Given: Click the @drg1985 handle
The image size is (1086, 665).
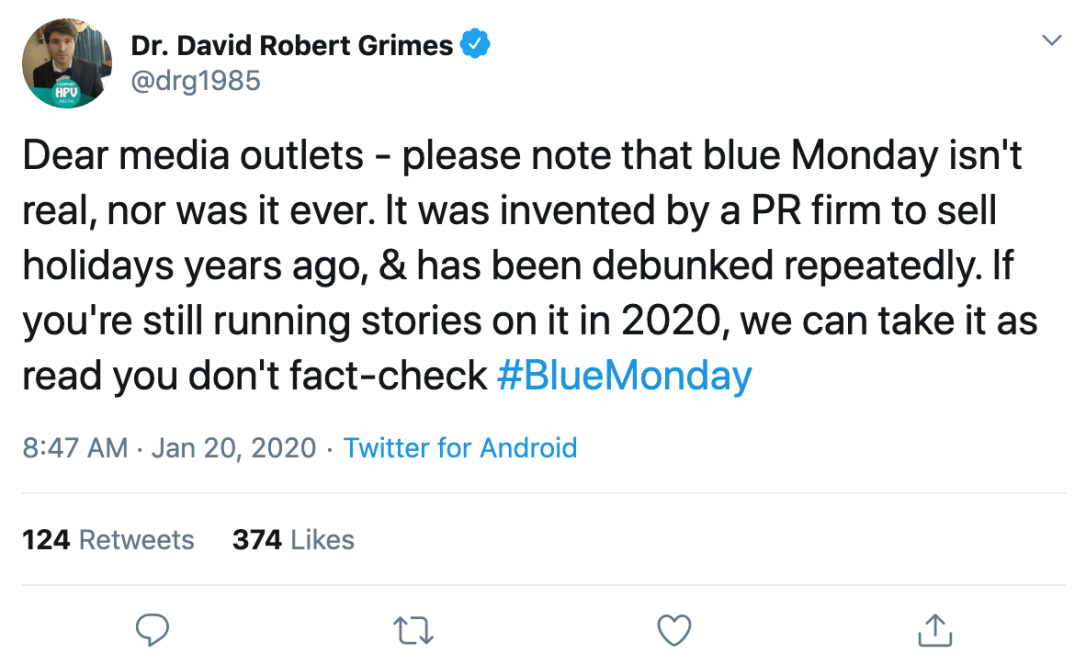Looking at the screenshot, I should point(196,80).
